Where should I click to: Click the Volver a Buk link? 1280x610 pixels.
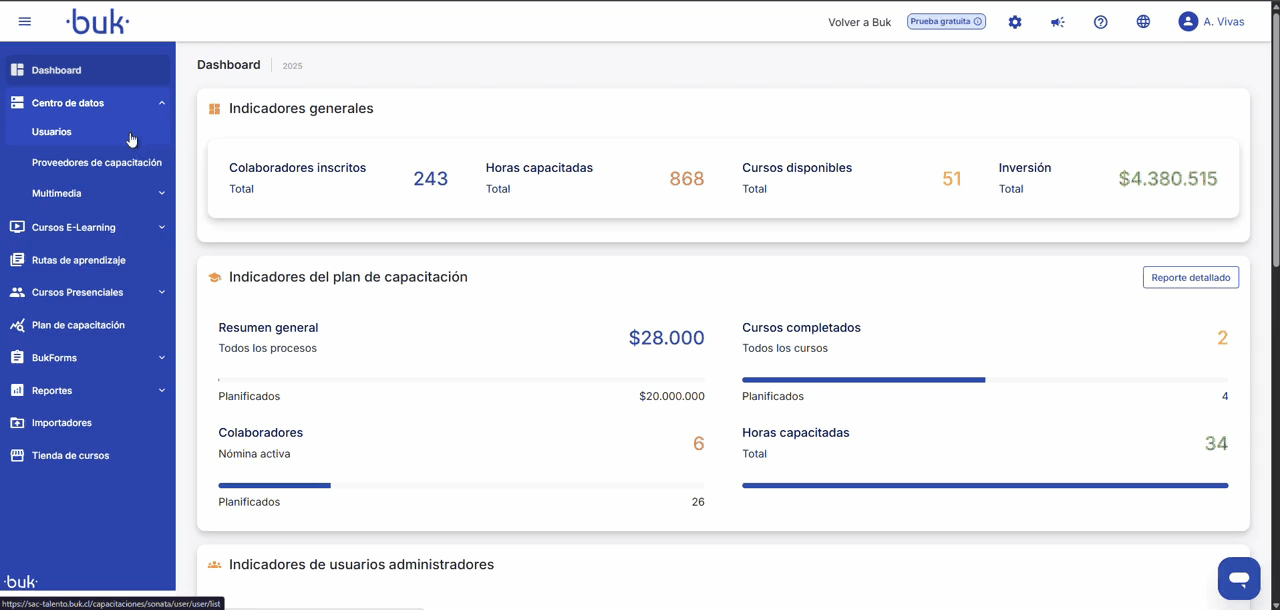click(x=859, y=22)
